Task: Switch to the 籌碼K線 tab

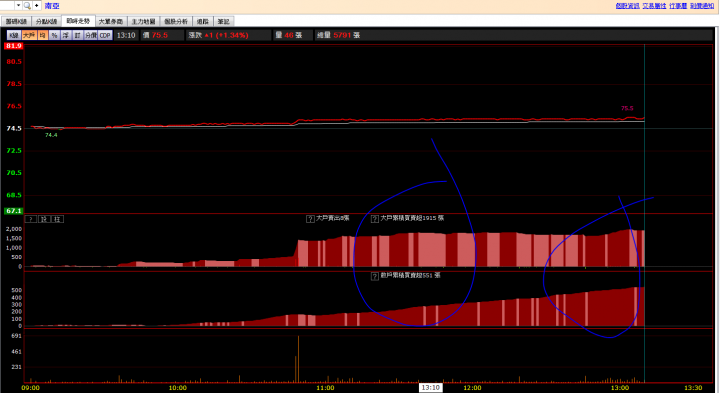Action: click(16, 22)
